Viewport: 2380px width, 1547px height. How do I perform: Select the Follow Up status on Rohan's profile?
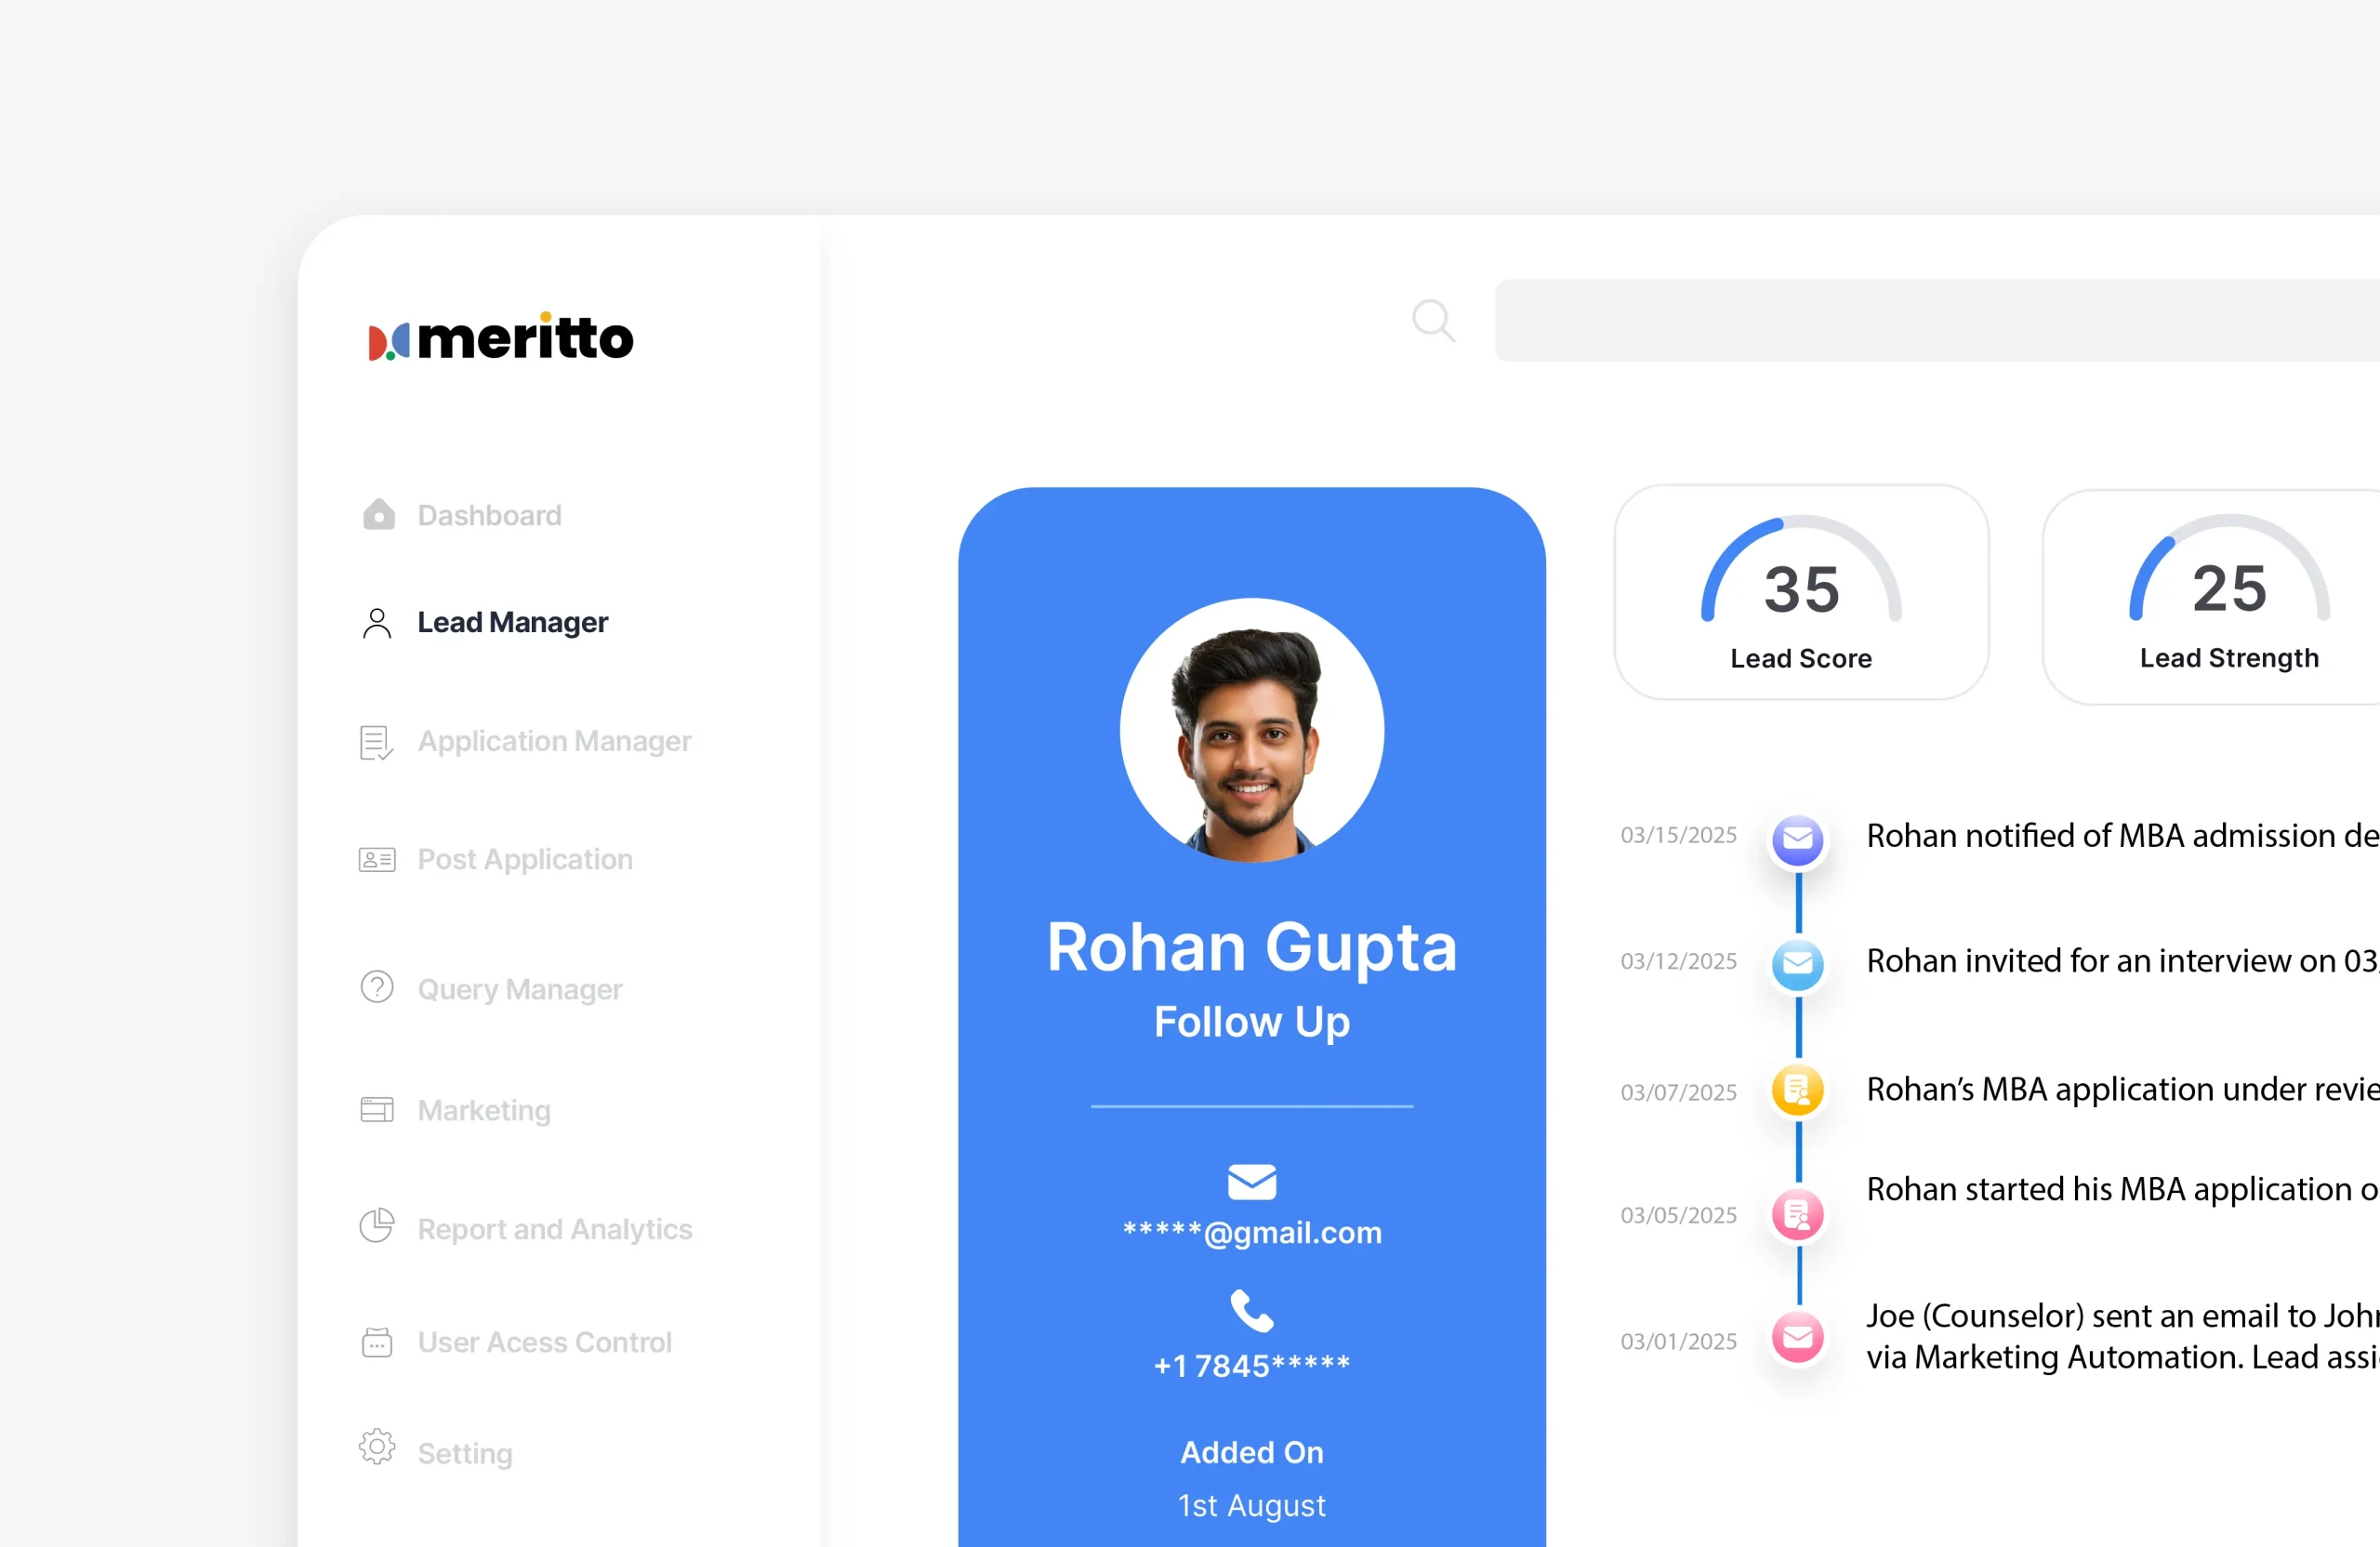pos(1251,1021)
